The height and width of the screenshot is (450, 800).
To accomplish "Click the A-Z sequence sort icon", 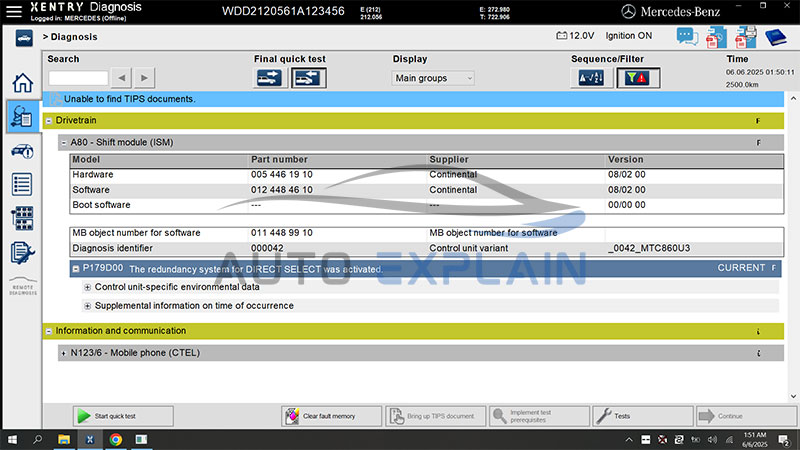I will [591, 78].
